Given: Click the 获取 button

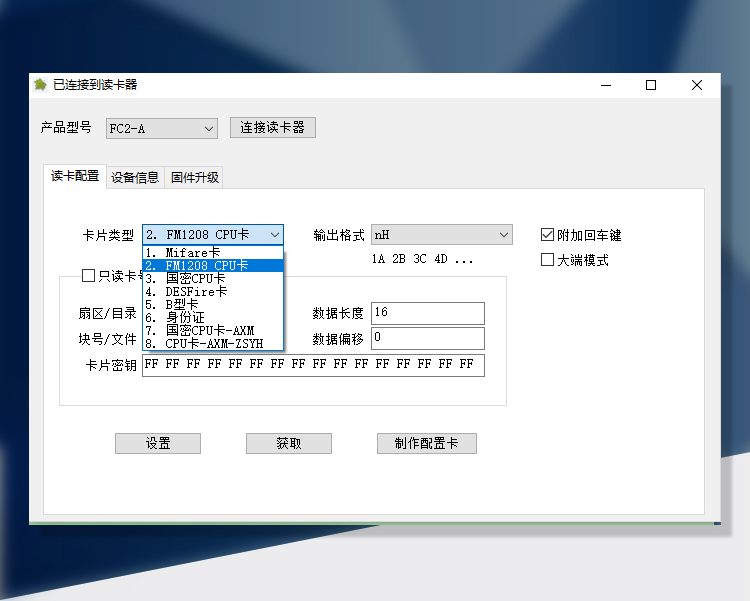Looking at the screenshot, I should [289, 443].
